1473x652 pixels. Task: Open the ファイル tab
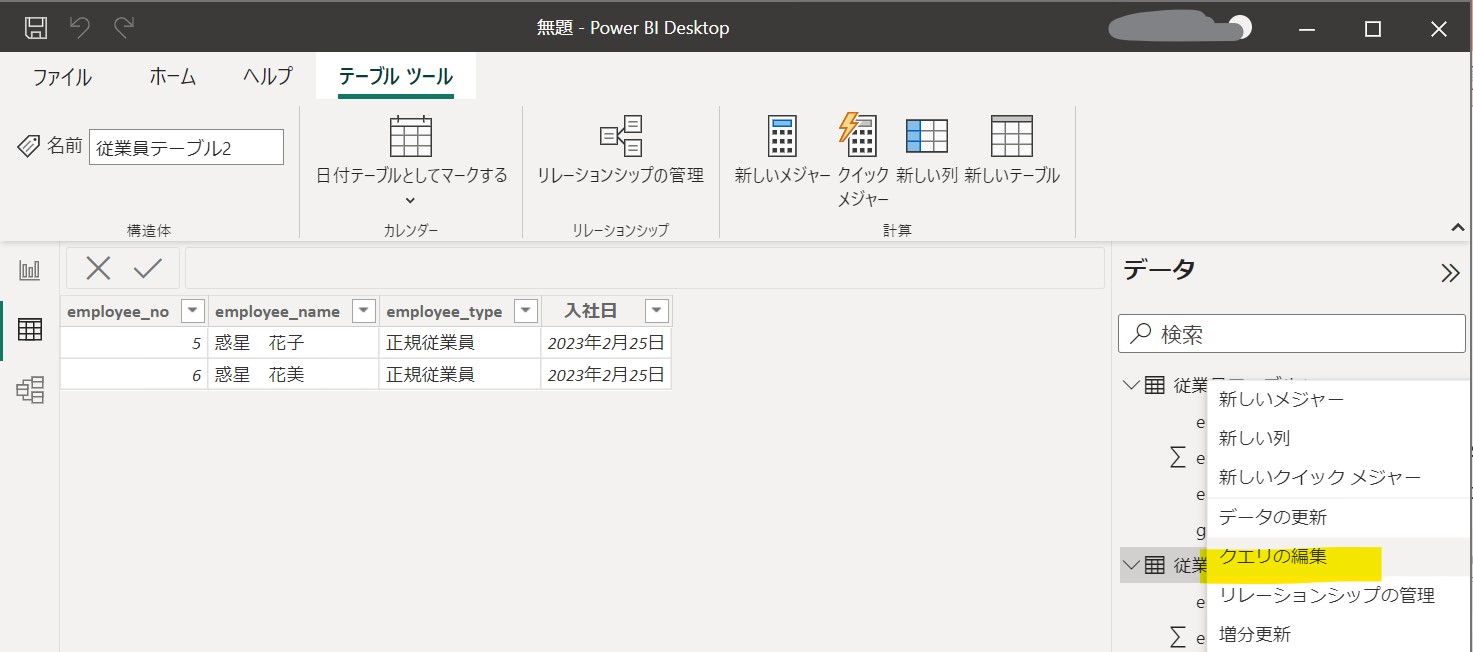pyautogui.click(x=62, y=77)
